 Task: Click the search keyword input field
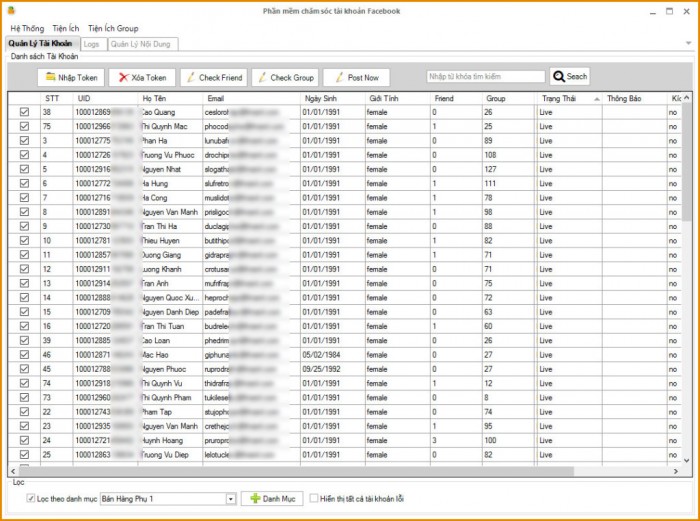(x=486, y=77)
